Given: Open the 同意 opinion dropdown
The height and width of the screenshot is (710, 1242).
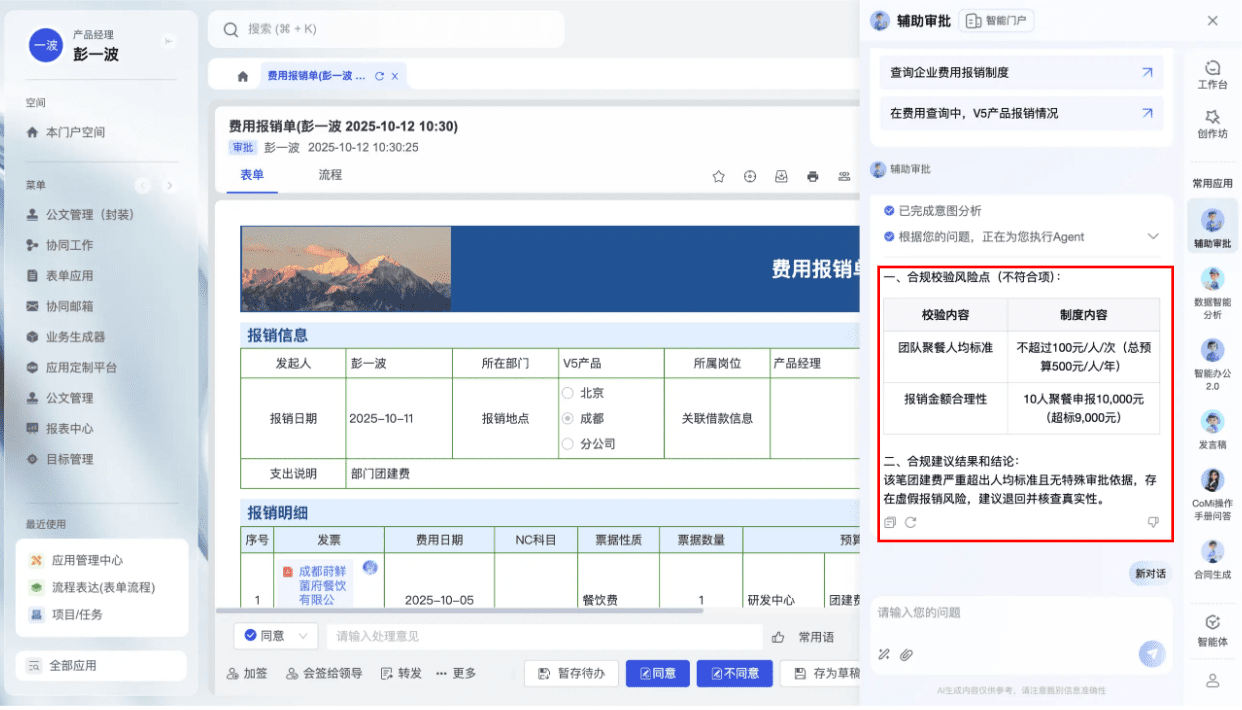Looking at the screenshot, I should 276,636.
